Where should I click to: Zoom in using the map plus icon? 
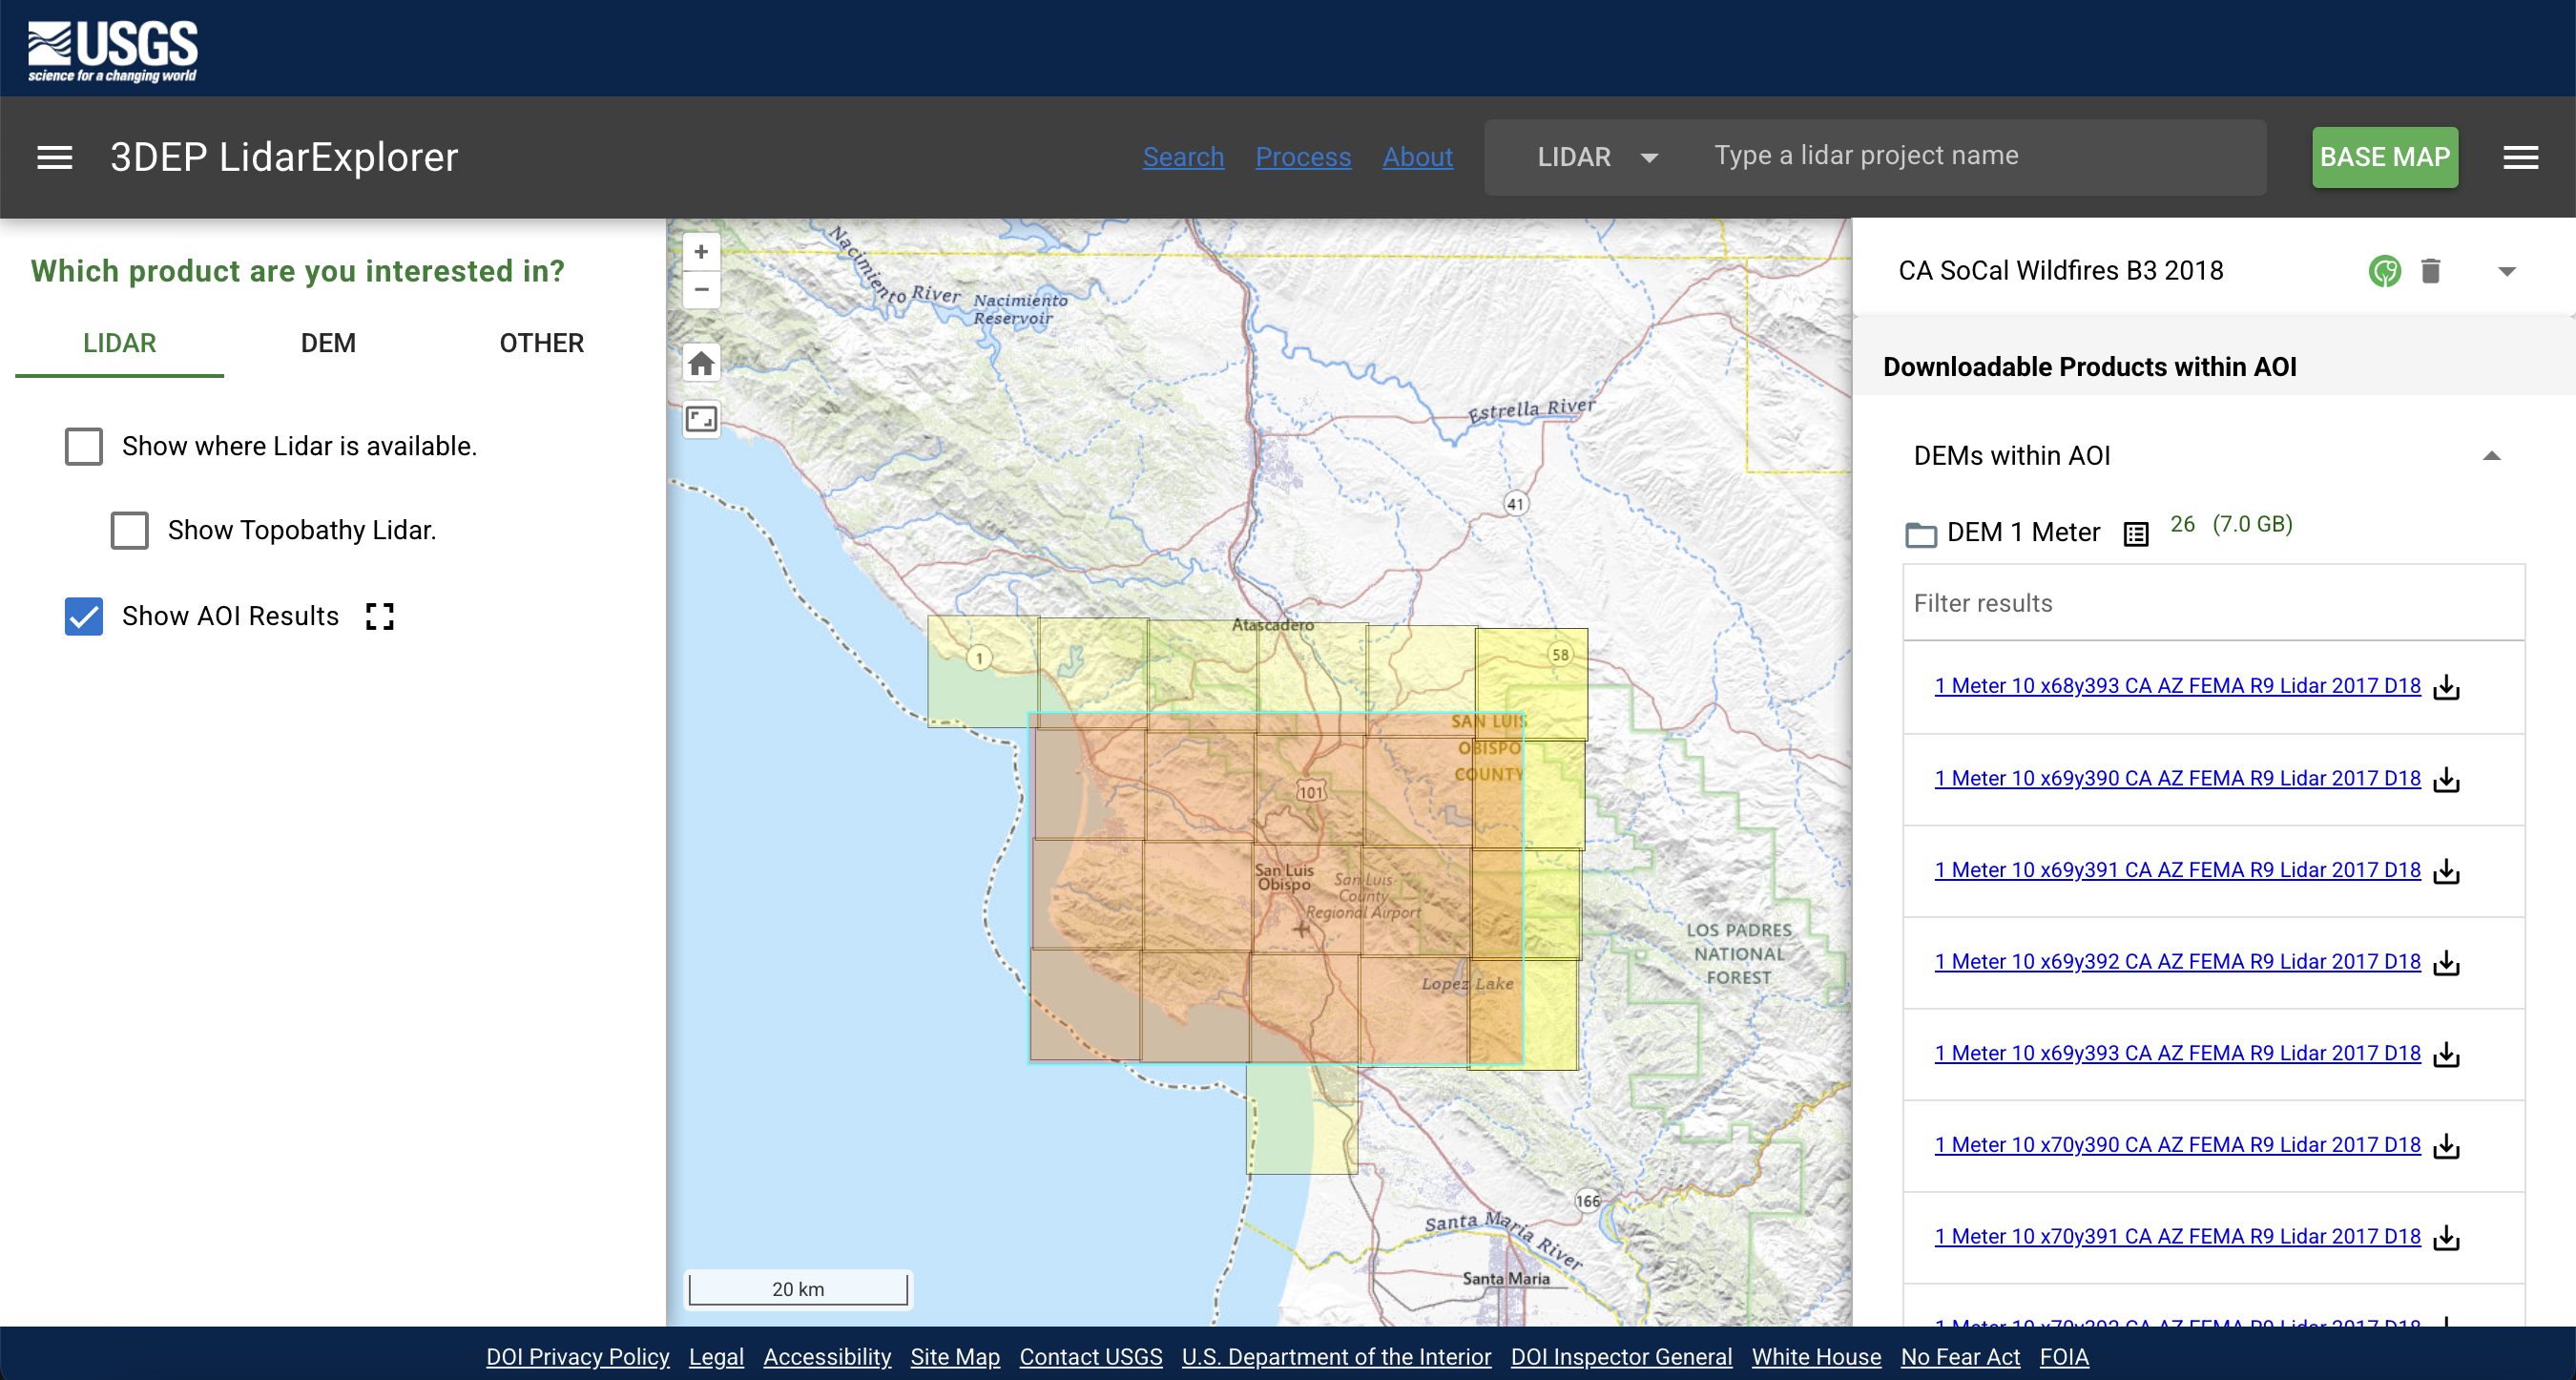tap(701, 251)
